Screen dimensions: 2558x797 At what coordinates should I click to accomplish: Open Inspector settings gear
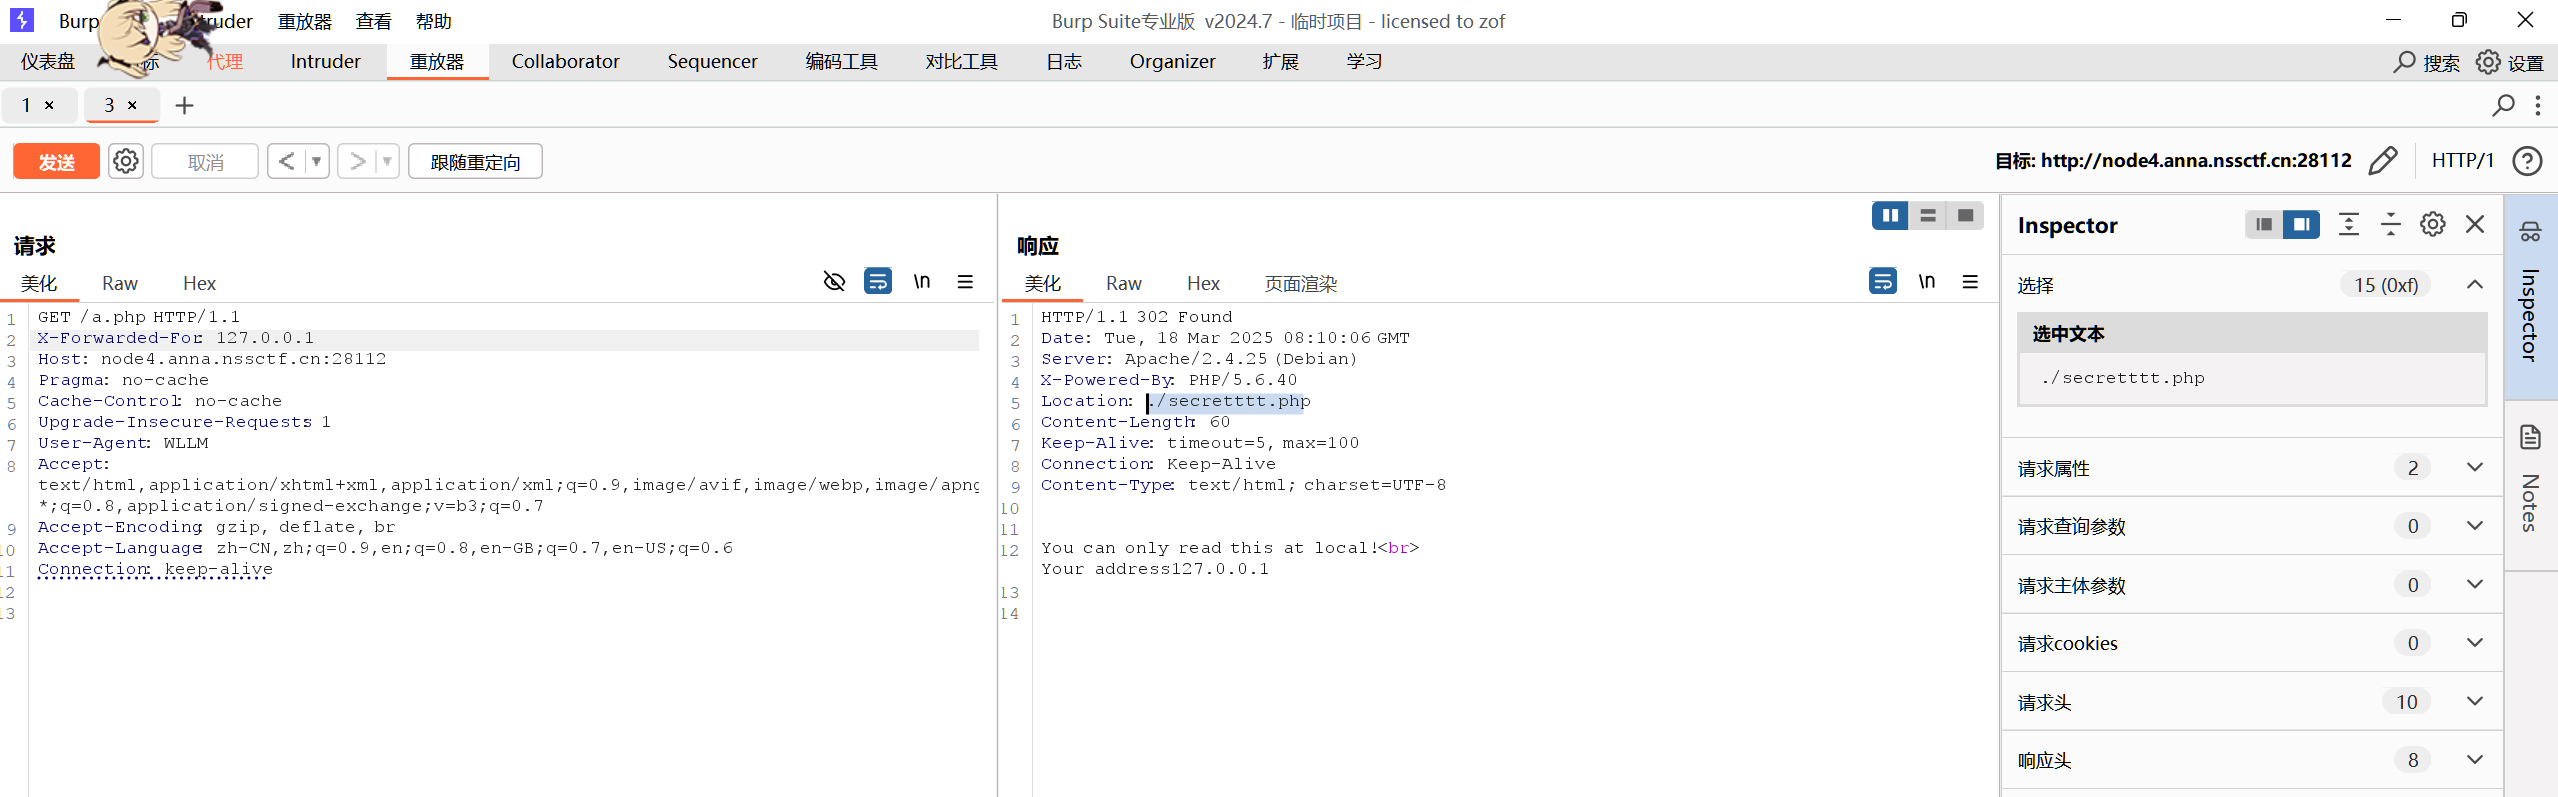2432,225
